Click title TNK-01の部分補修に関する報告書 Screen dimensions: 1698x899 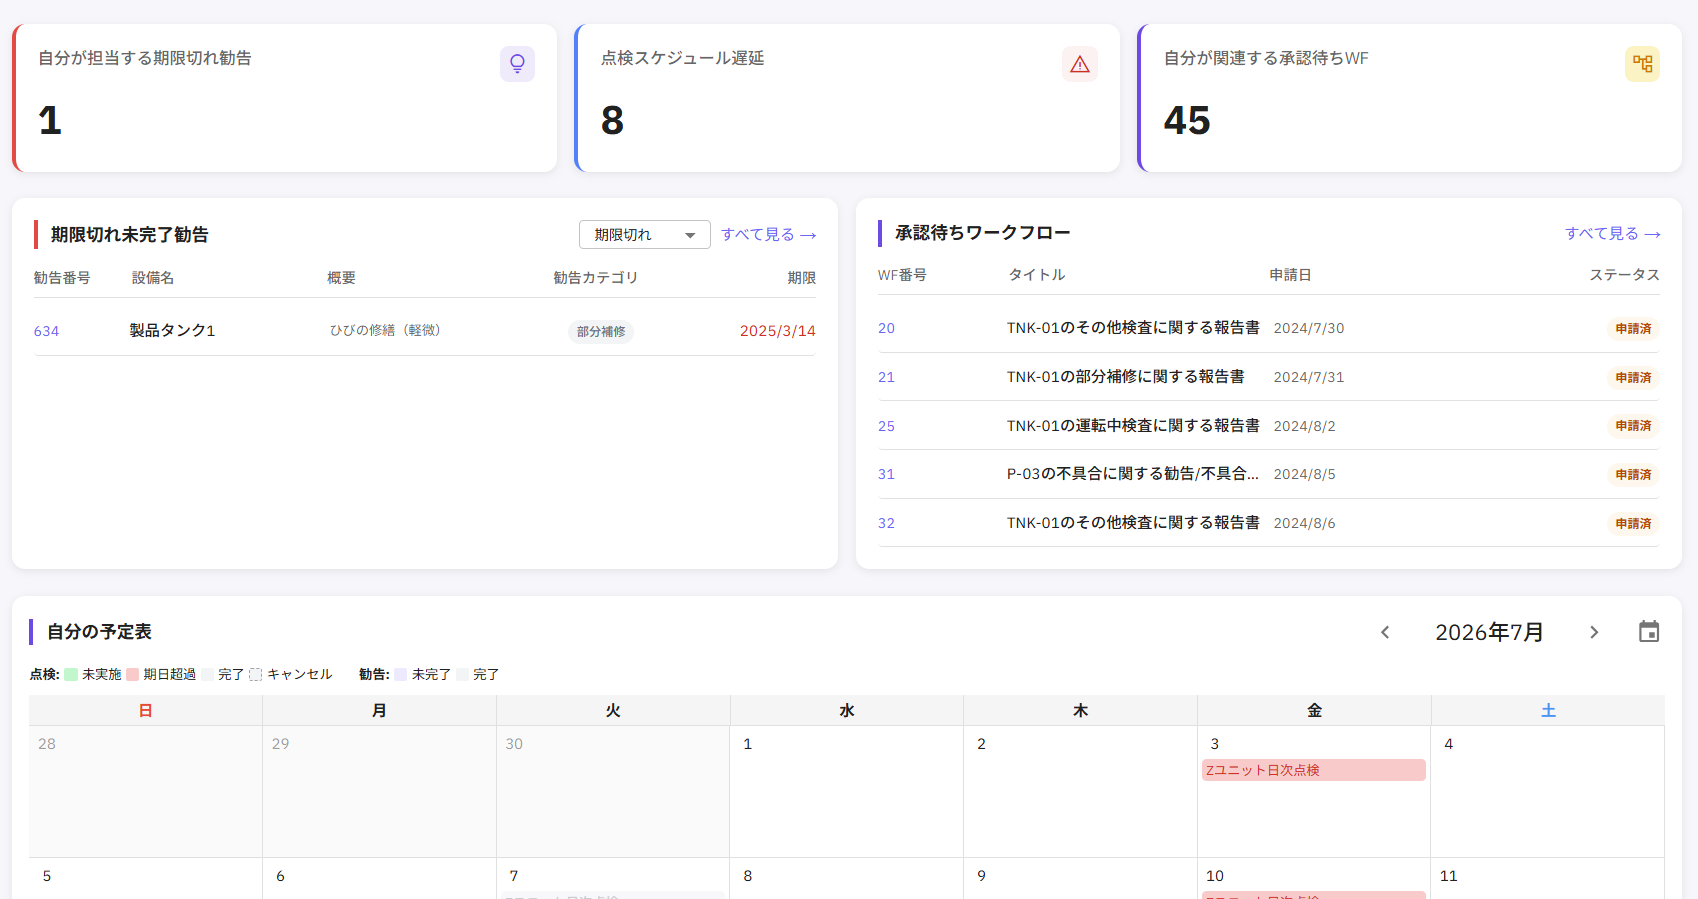[1125, 377]
